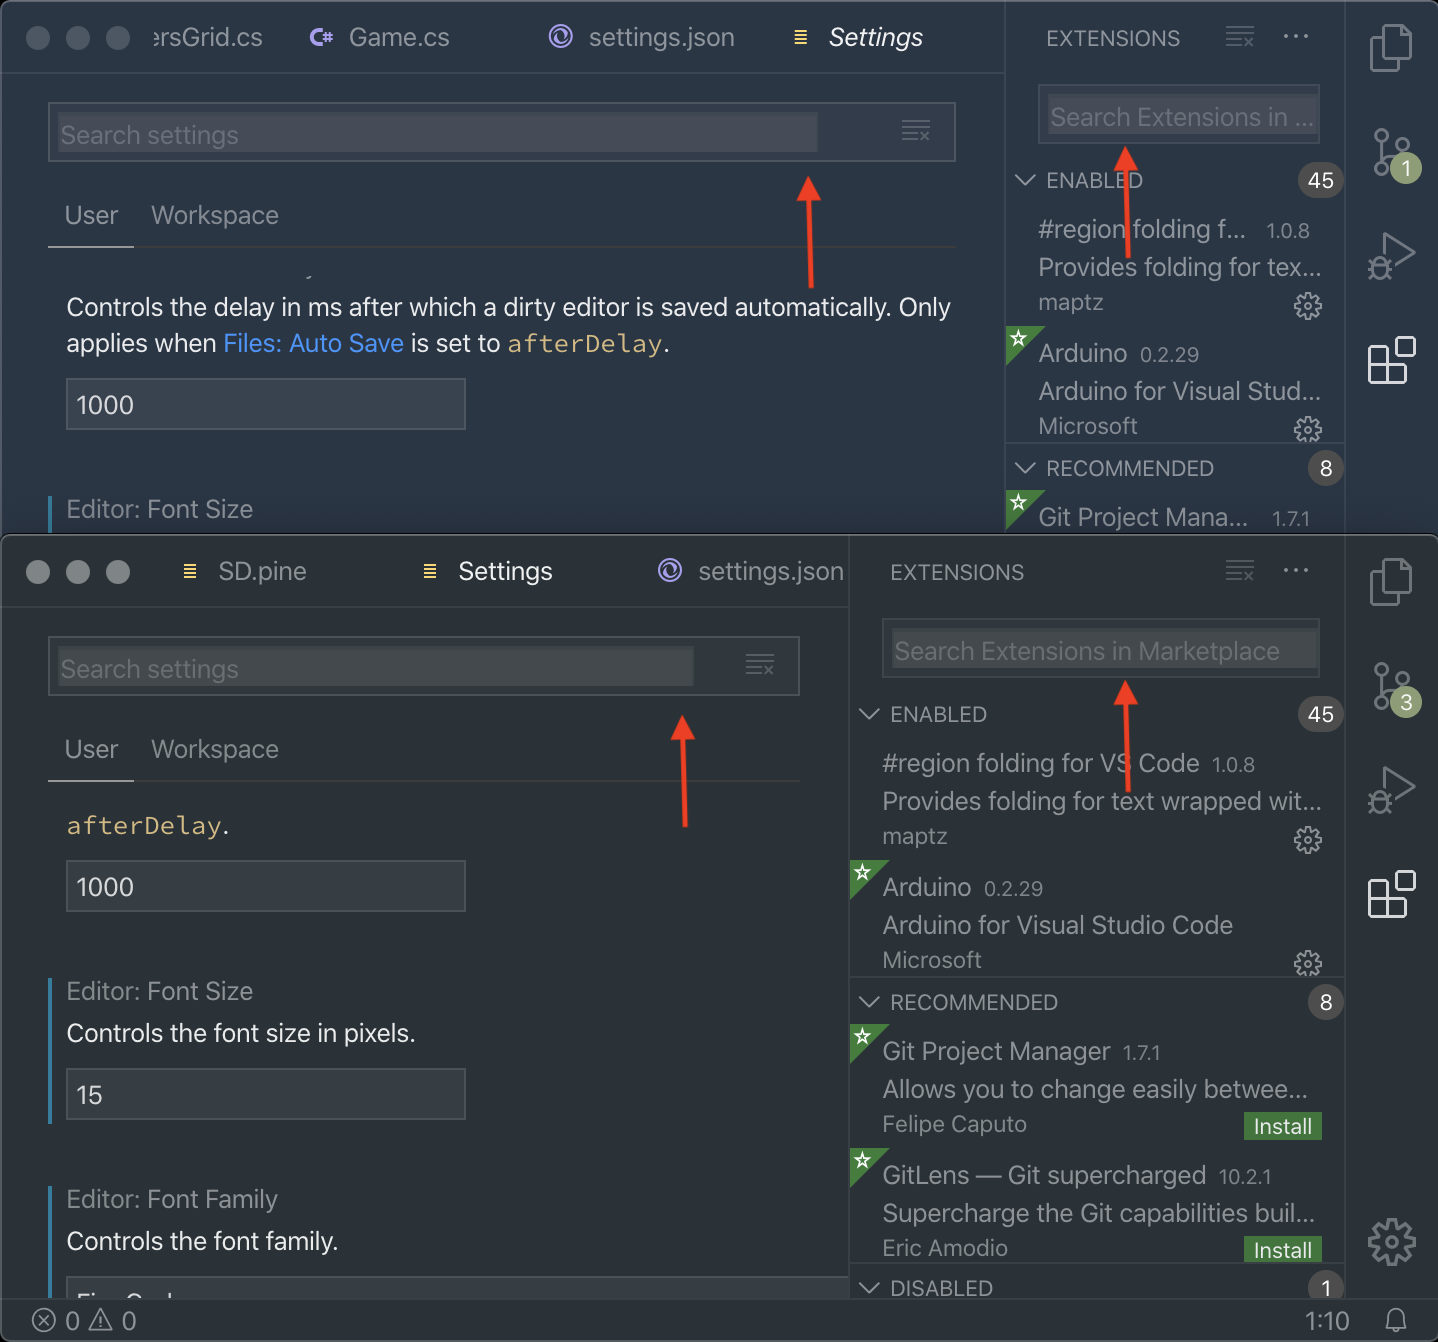Select User scope tab in bottom window

[91, 750]
